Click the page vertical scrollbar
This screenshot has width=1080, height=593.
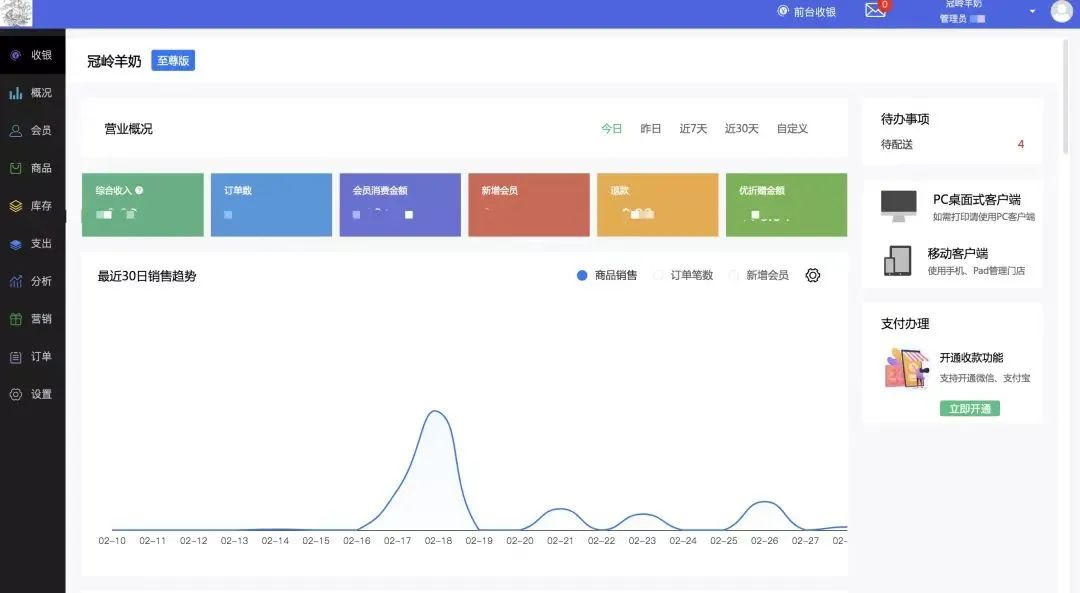coord(1066,96)
